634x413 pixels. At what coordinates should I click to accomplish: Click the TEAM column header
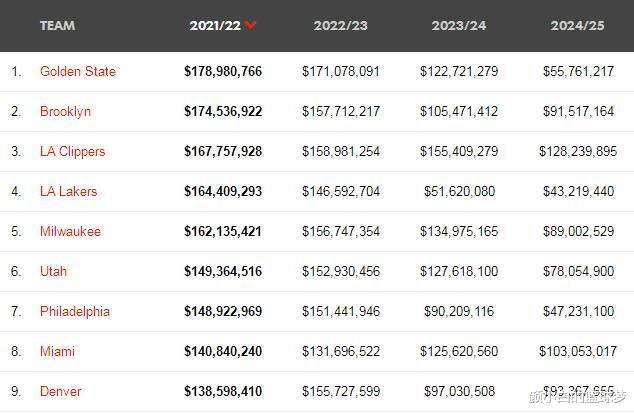[57, 25]
